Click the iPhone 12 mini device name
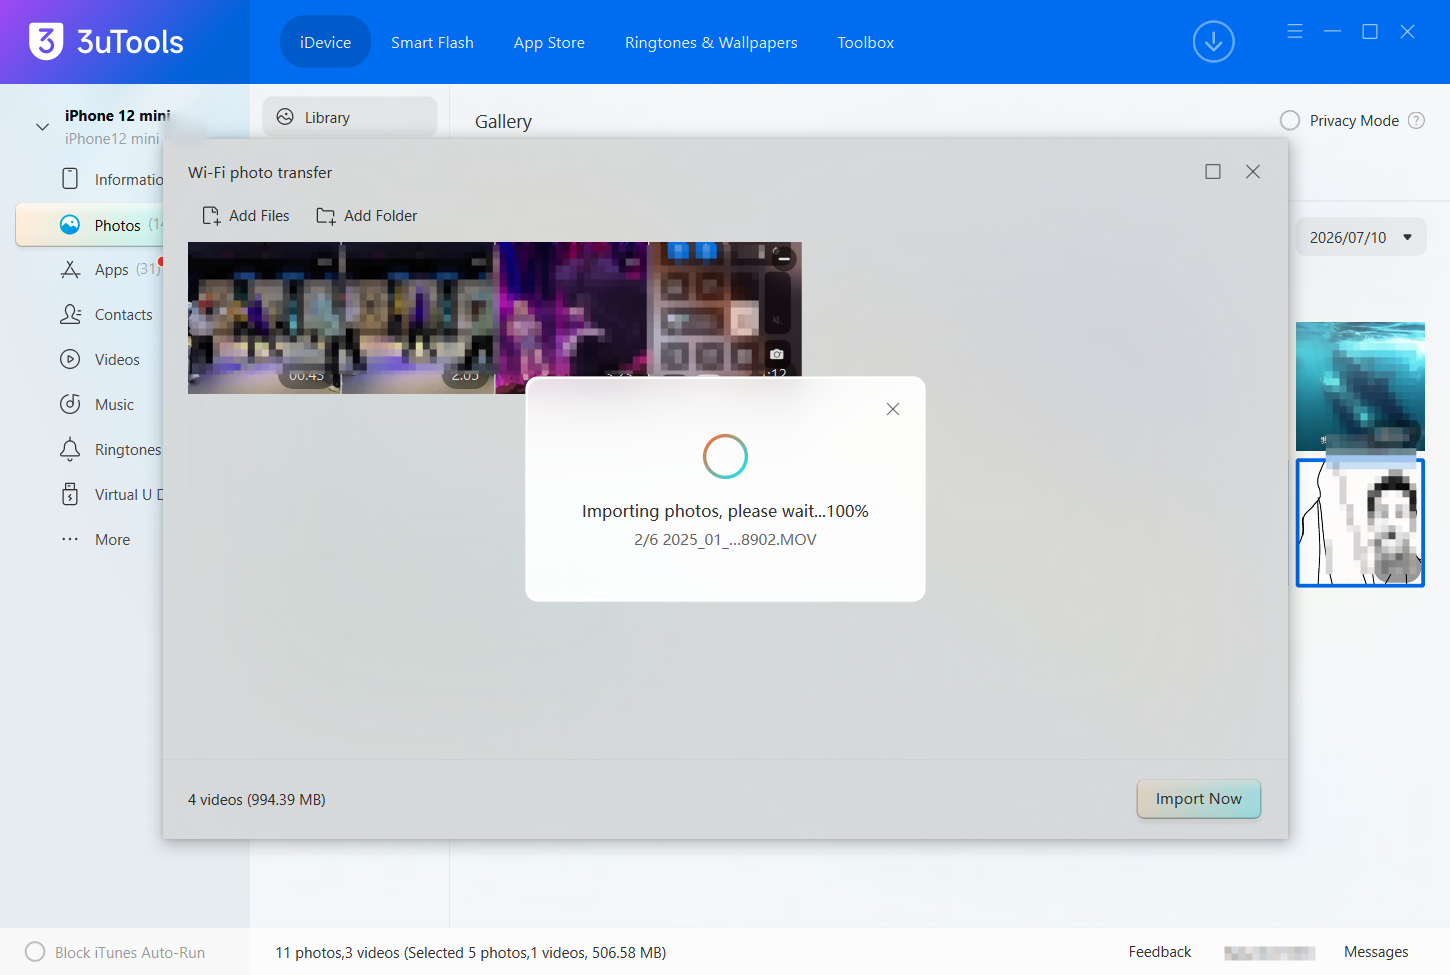Viewport: 1450px width, 975px height. point(117,116)
